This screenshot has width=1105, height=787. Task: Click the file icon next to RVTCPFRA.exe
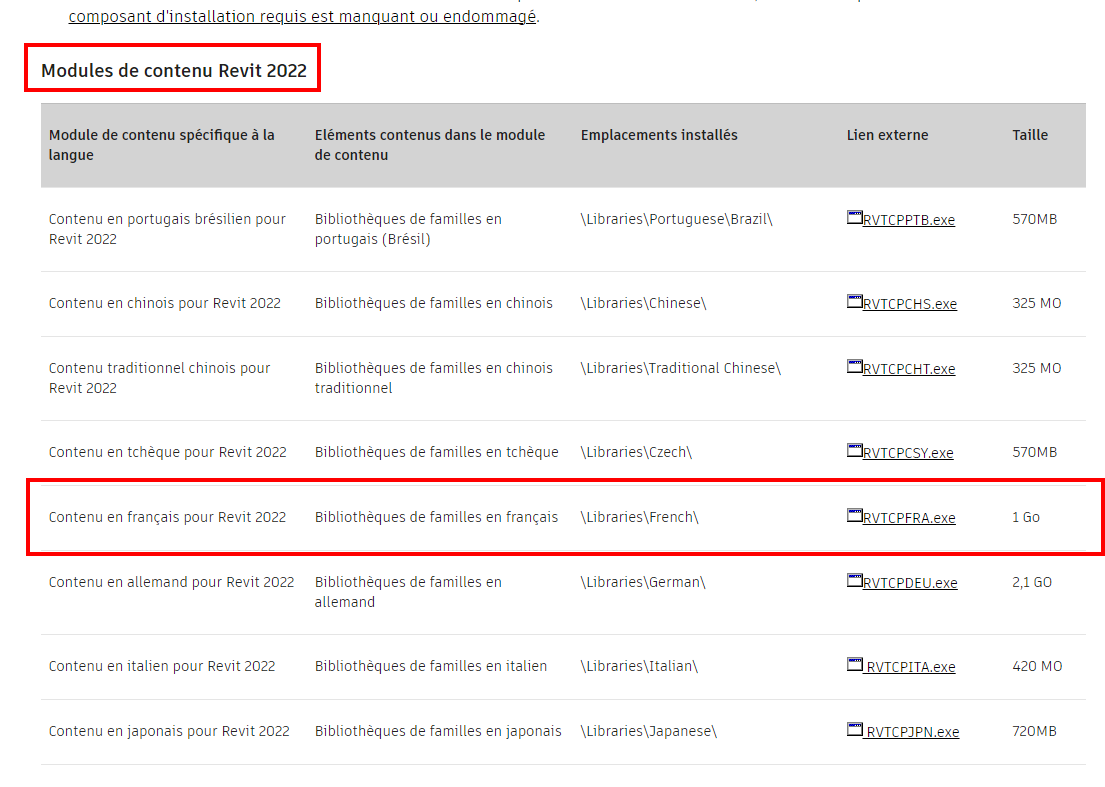[x=854, y=516]
